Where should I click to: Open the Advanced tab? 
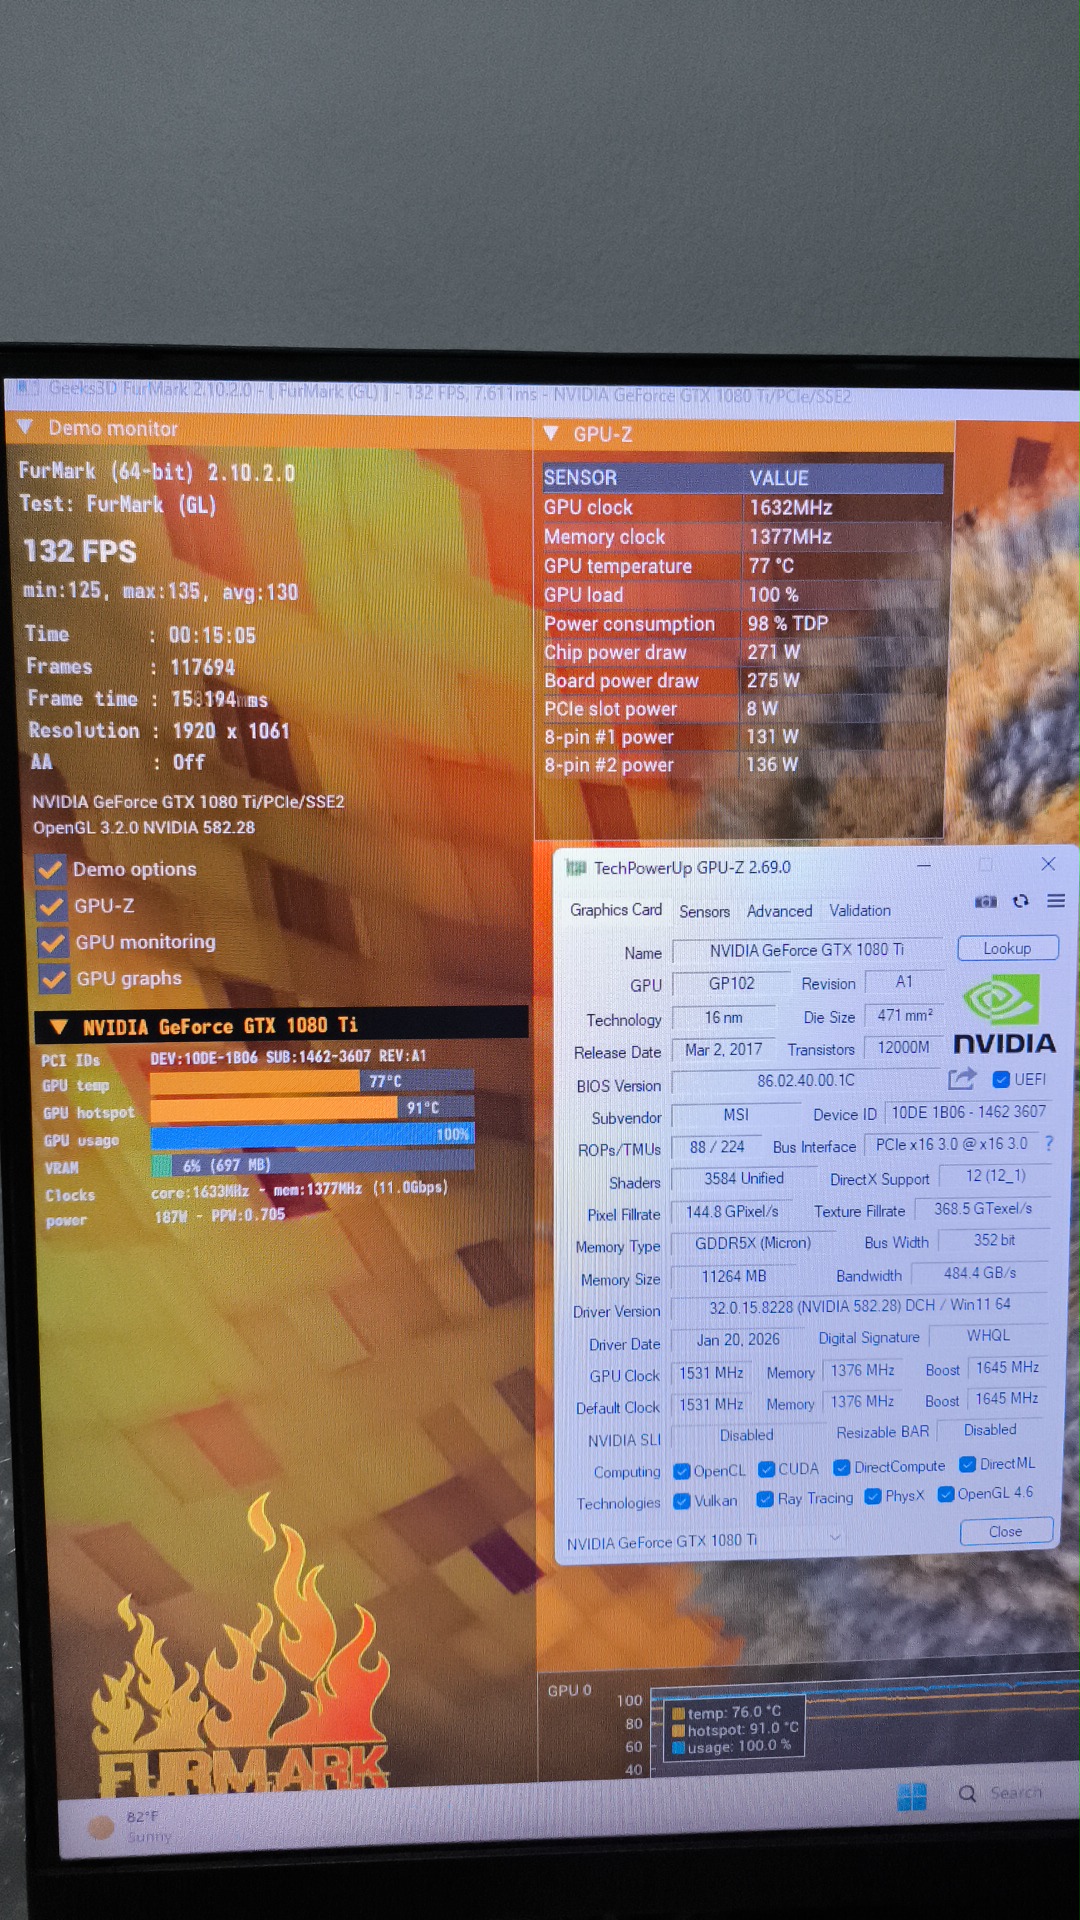point(779,911)
